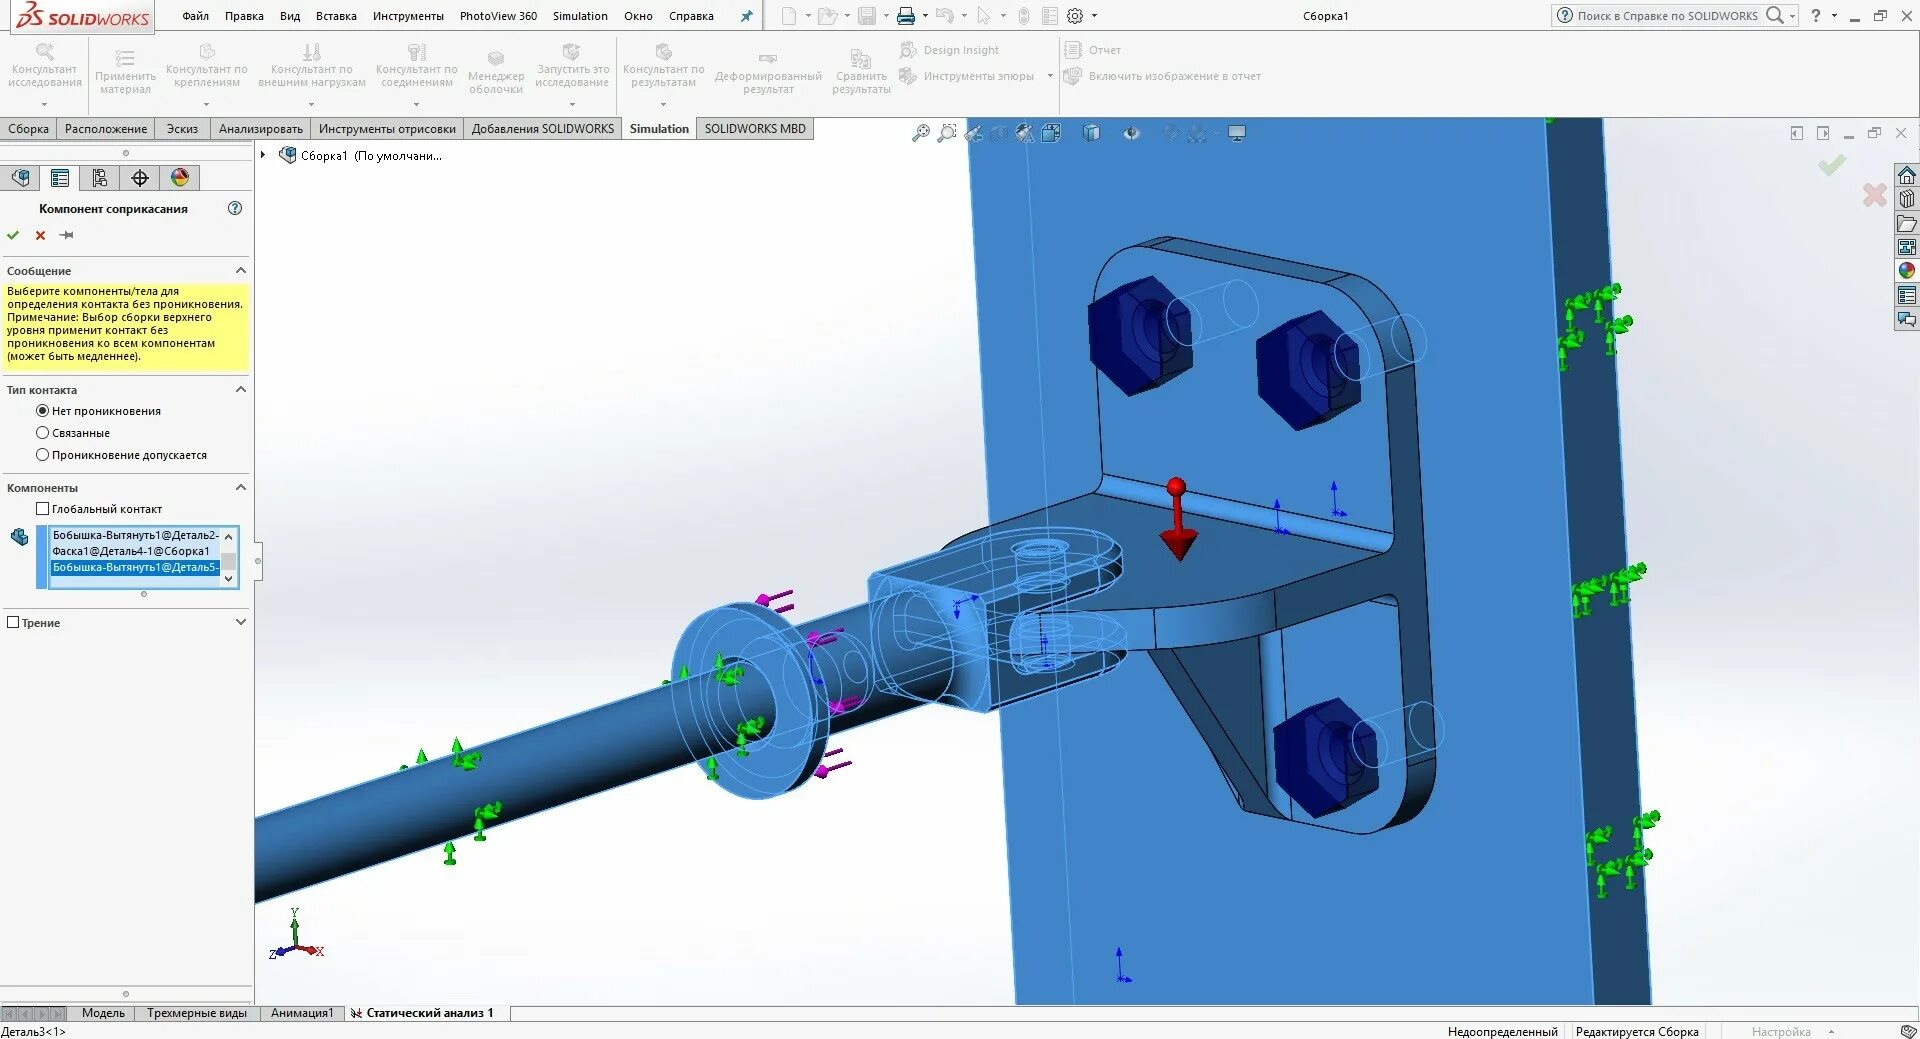Screen dimensions: 1920x1039
Task: Open the Инструменты эпюры dropdown arrow
Action: click(1050, 76)
